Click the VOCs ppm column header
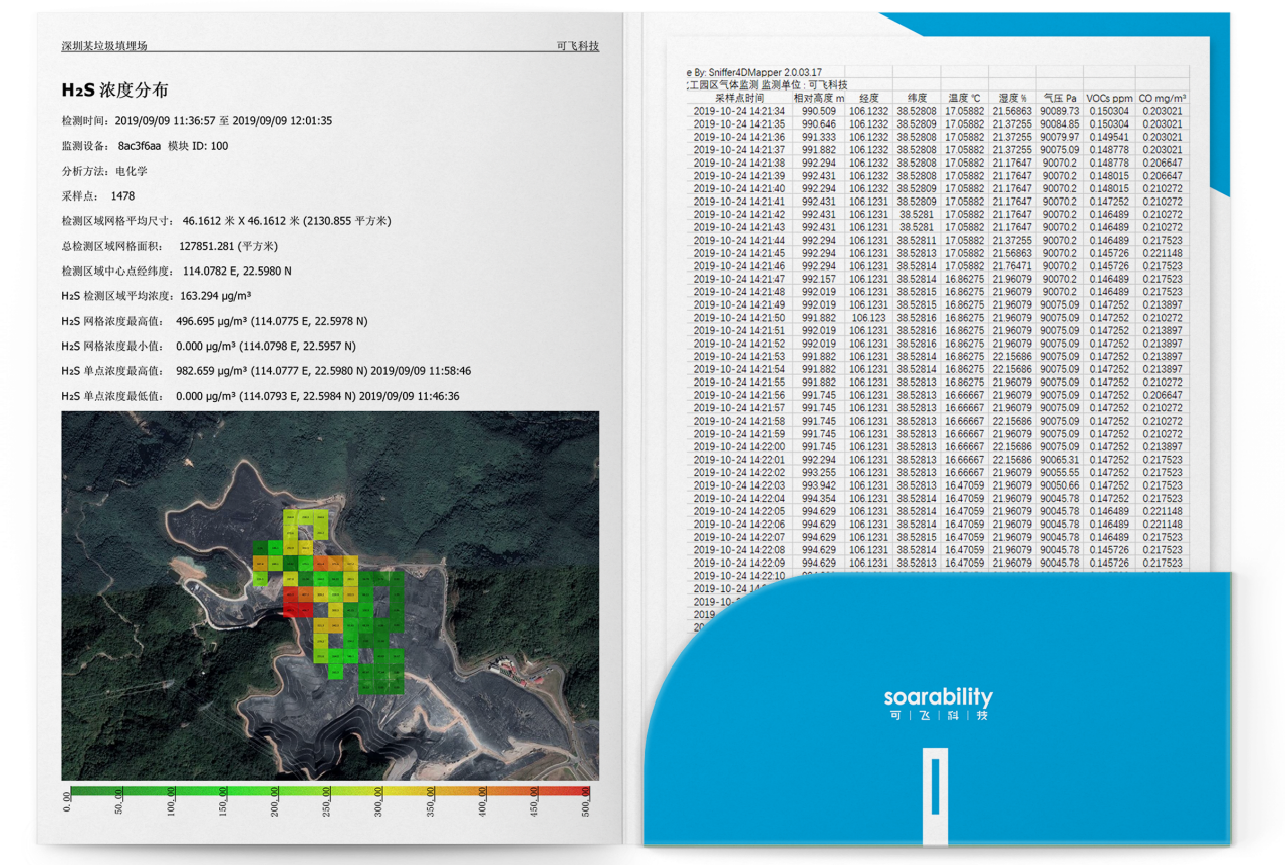The image size is (1286, 865). (1109, 98)
